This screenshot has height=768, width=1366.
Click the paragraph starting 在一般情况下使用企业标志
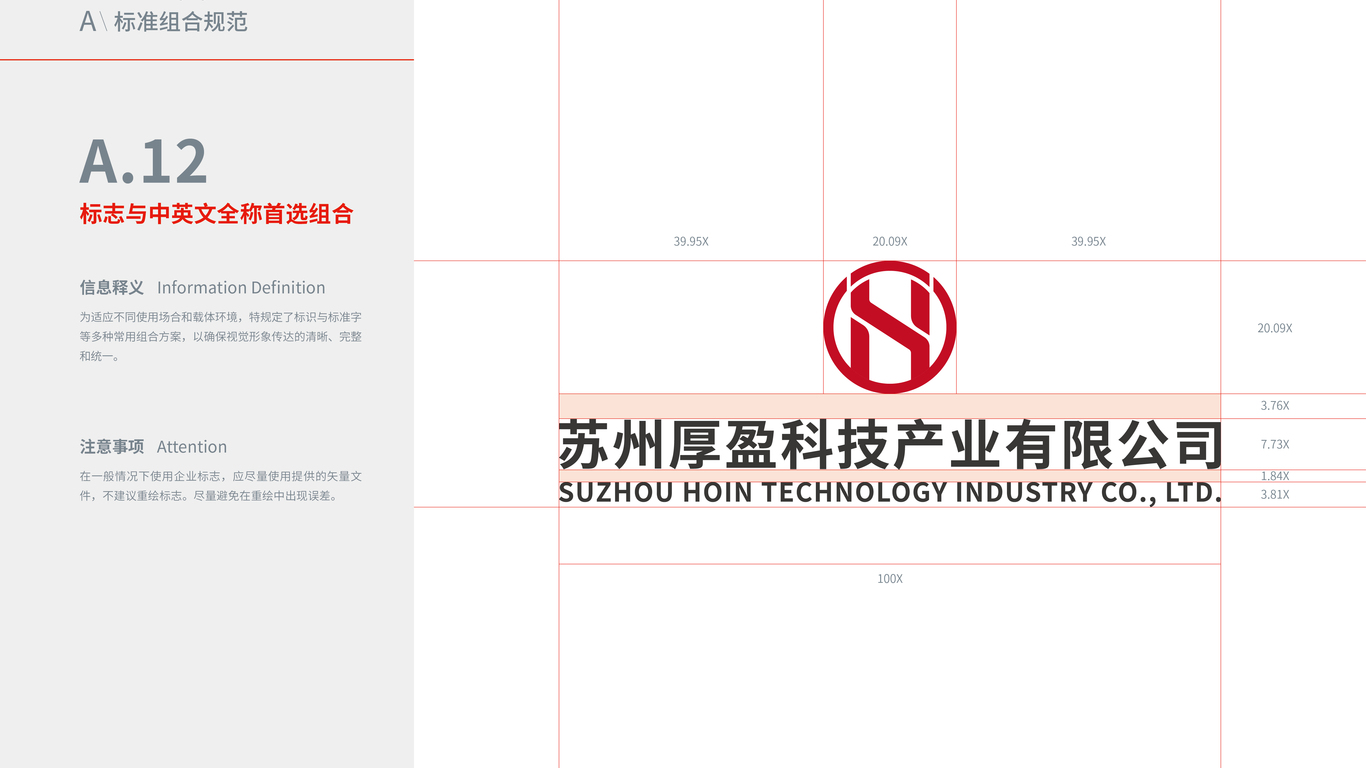(x=221, y=486)
